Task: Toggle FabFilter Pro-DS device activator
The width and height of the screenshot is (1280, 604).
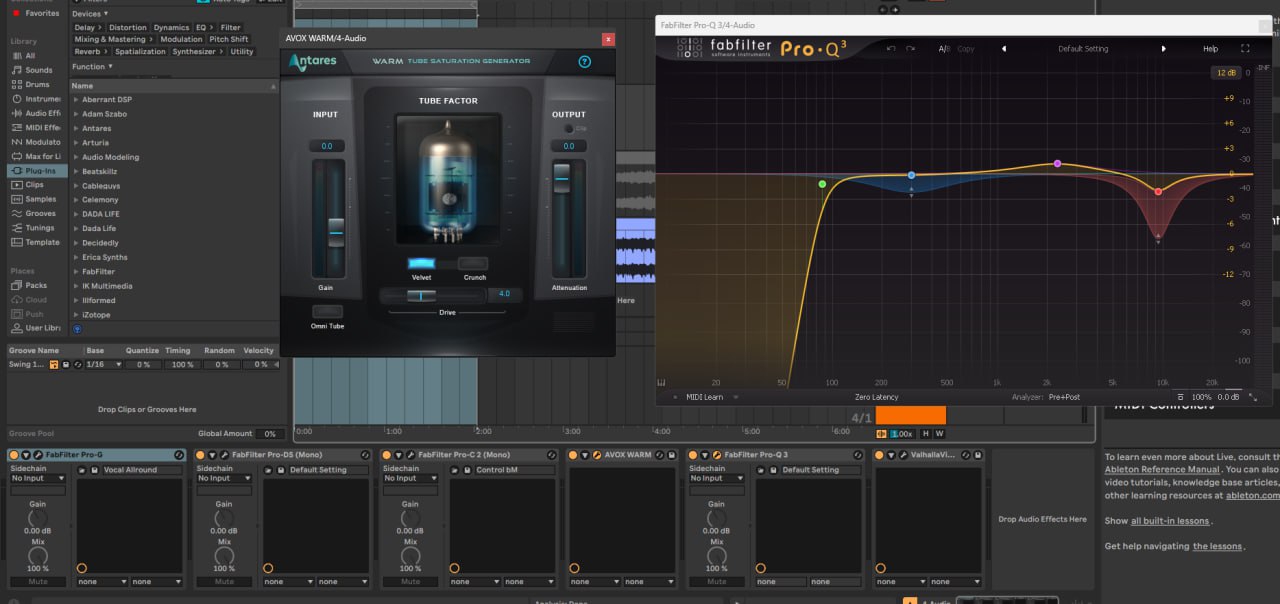Action: [200, 455]
